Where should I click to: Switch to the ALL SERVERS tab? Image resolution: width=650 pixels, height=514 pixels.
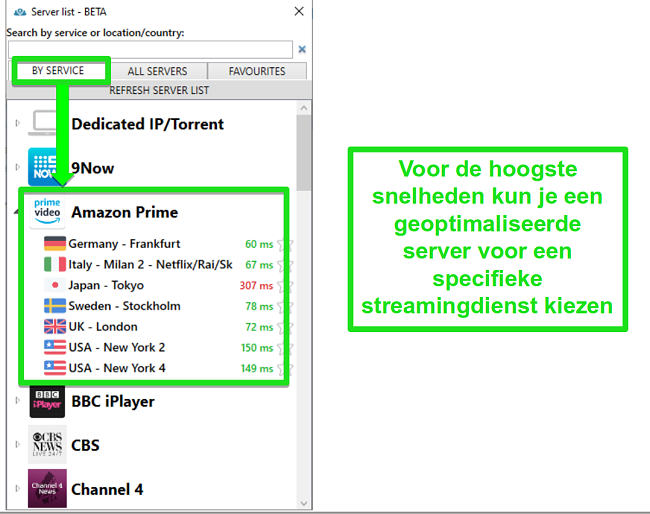pyautogui.click(x=158, y=71)
